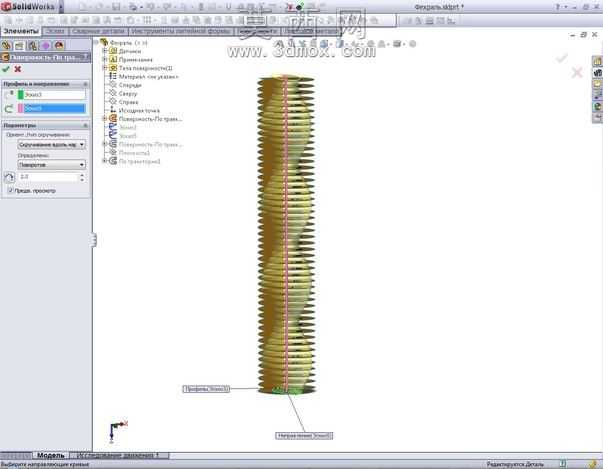Click the turns value field showing 2.0
The image size is (603, 469).
point(48,177)
